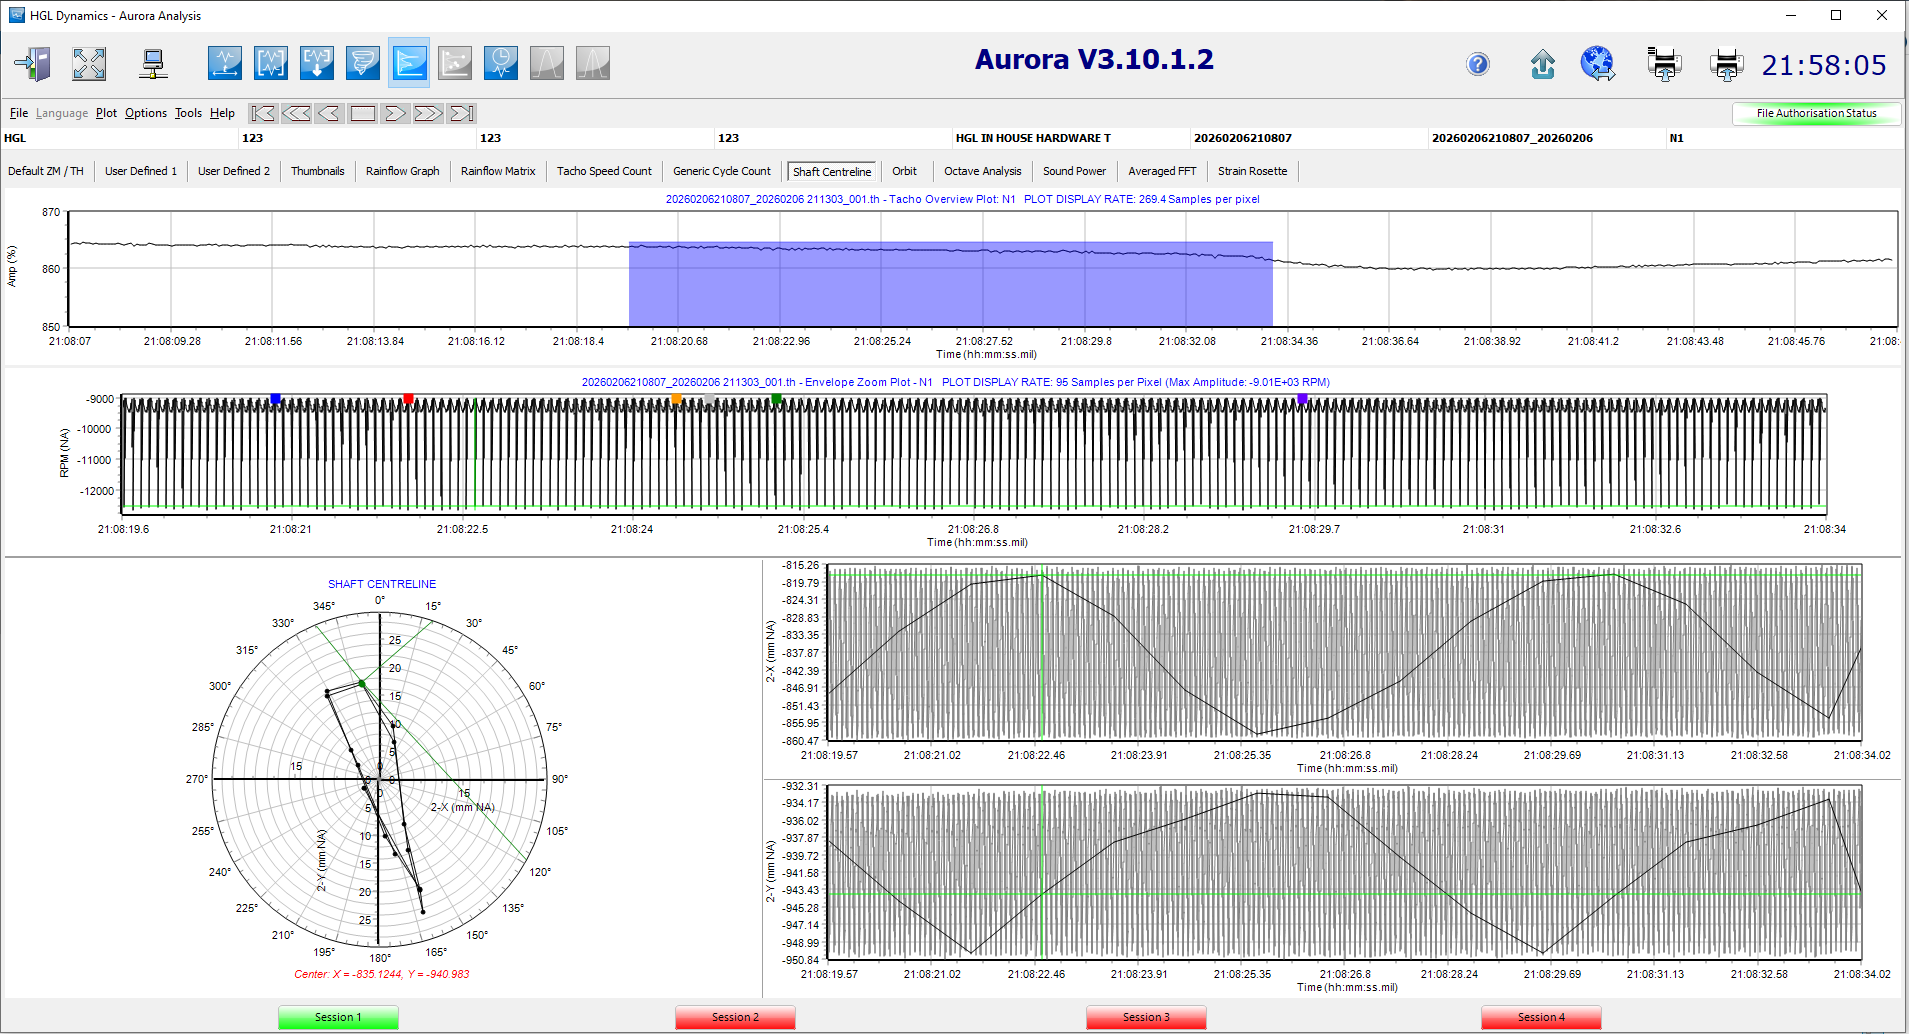The height and width of the screenshot is (1034, 1909).
Task: Switch to the Rainflow Matrix tab
Action: click(498, 171)
